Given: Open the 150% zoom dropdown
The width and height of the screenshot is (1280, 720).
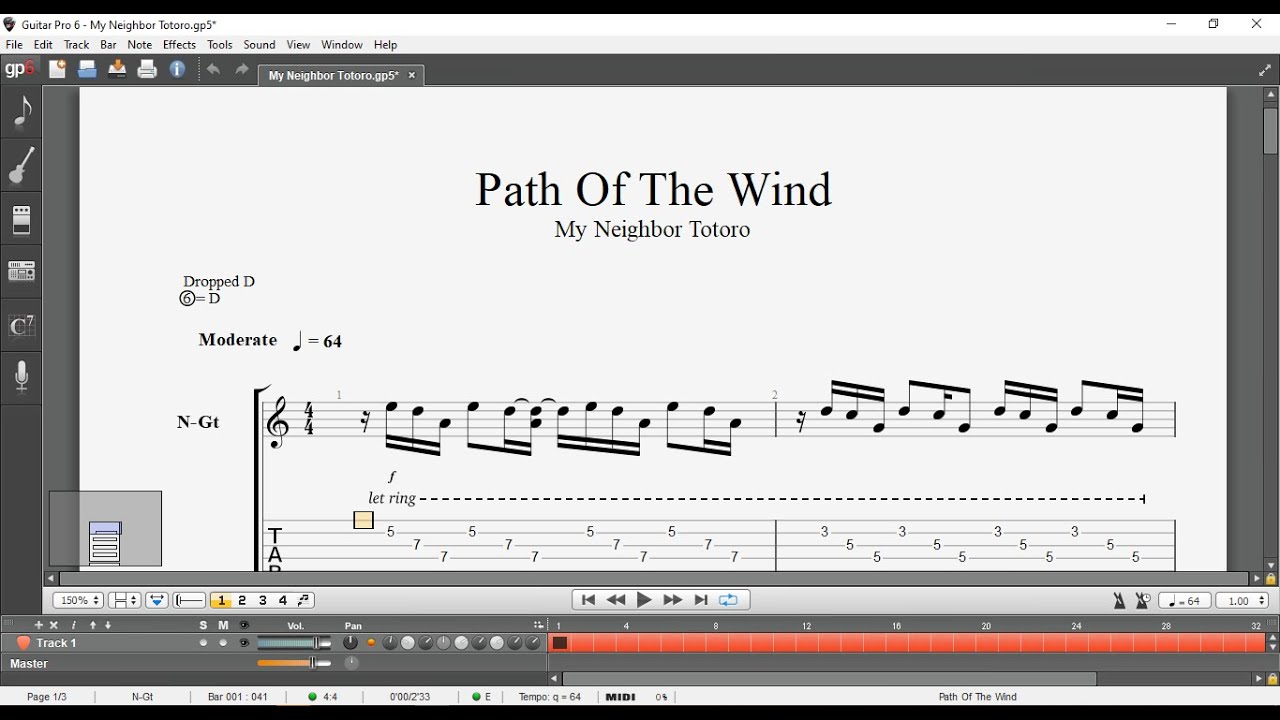Looking at the screenshot, I should pyautogui.click(x=78, y=601).
